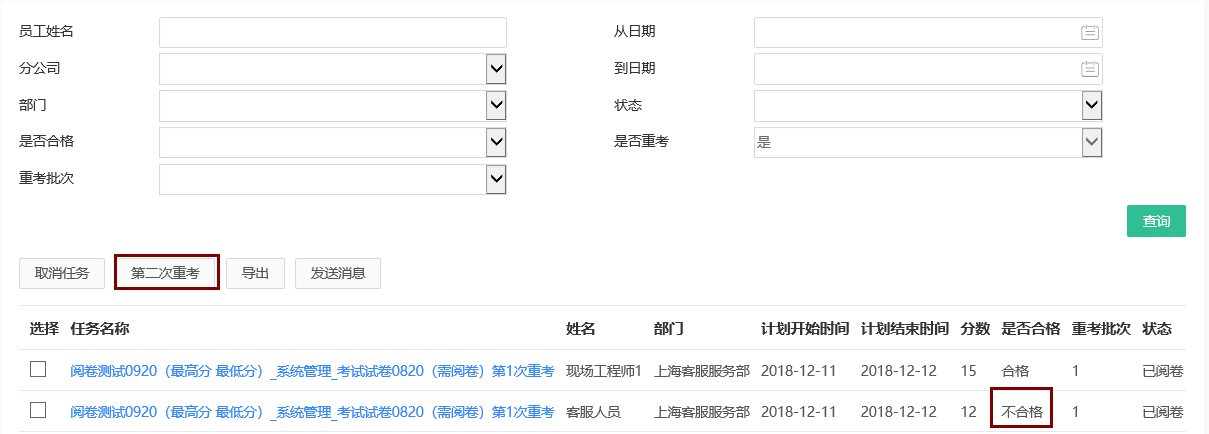The width and height of the screenshot is (1209, 434).
Task: Click the 第二次重考 button
Action: coord(166,273)
